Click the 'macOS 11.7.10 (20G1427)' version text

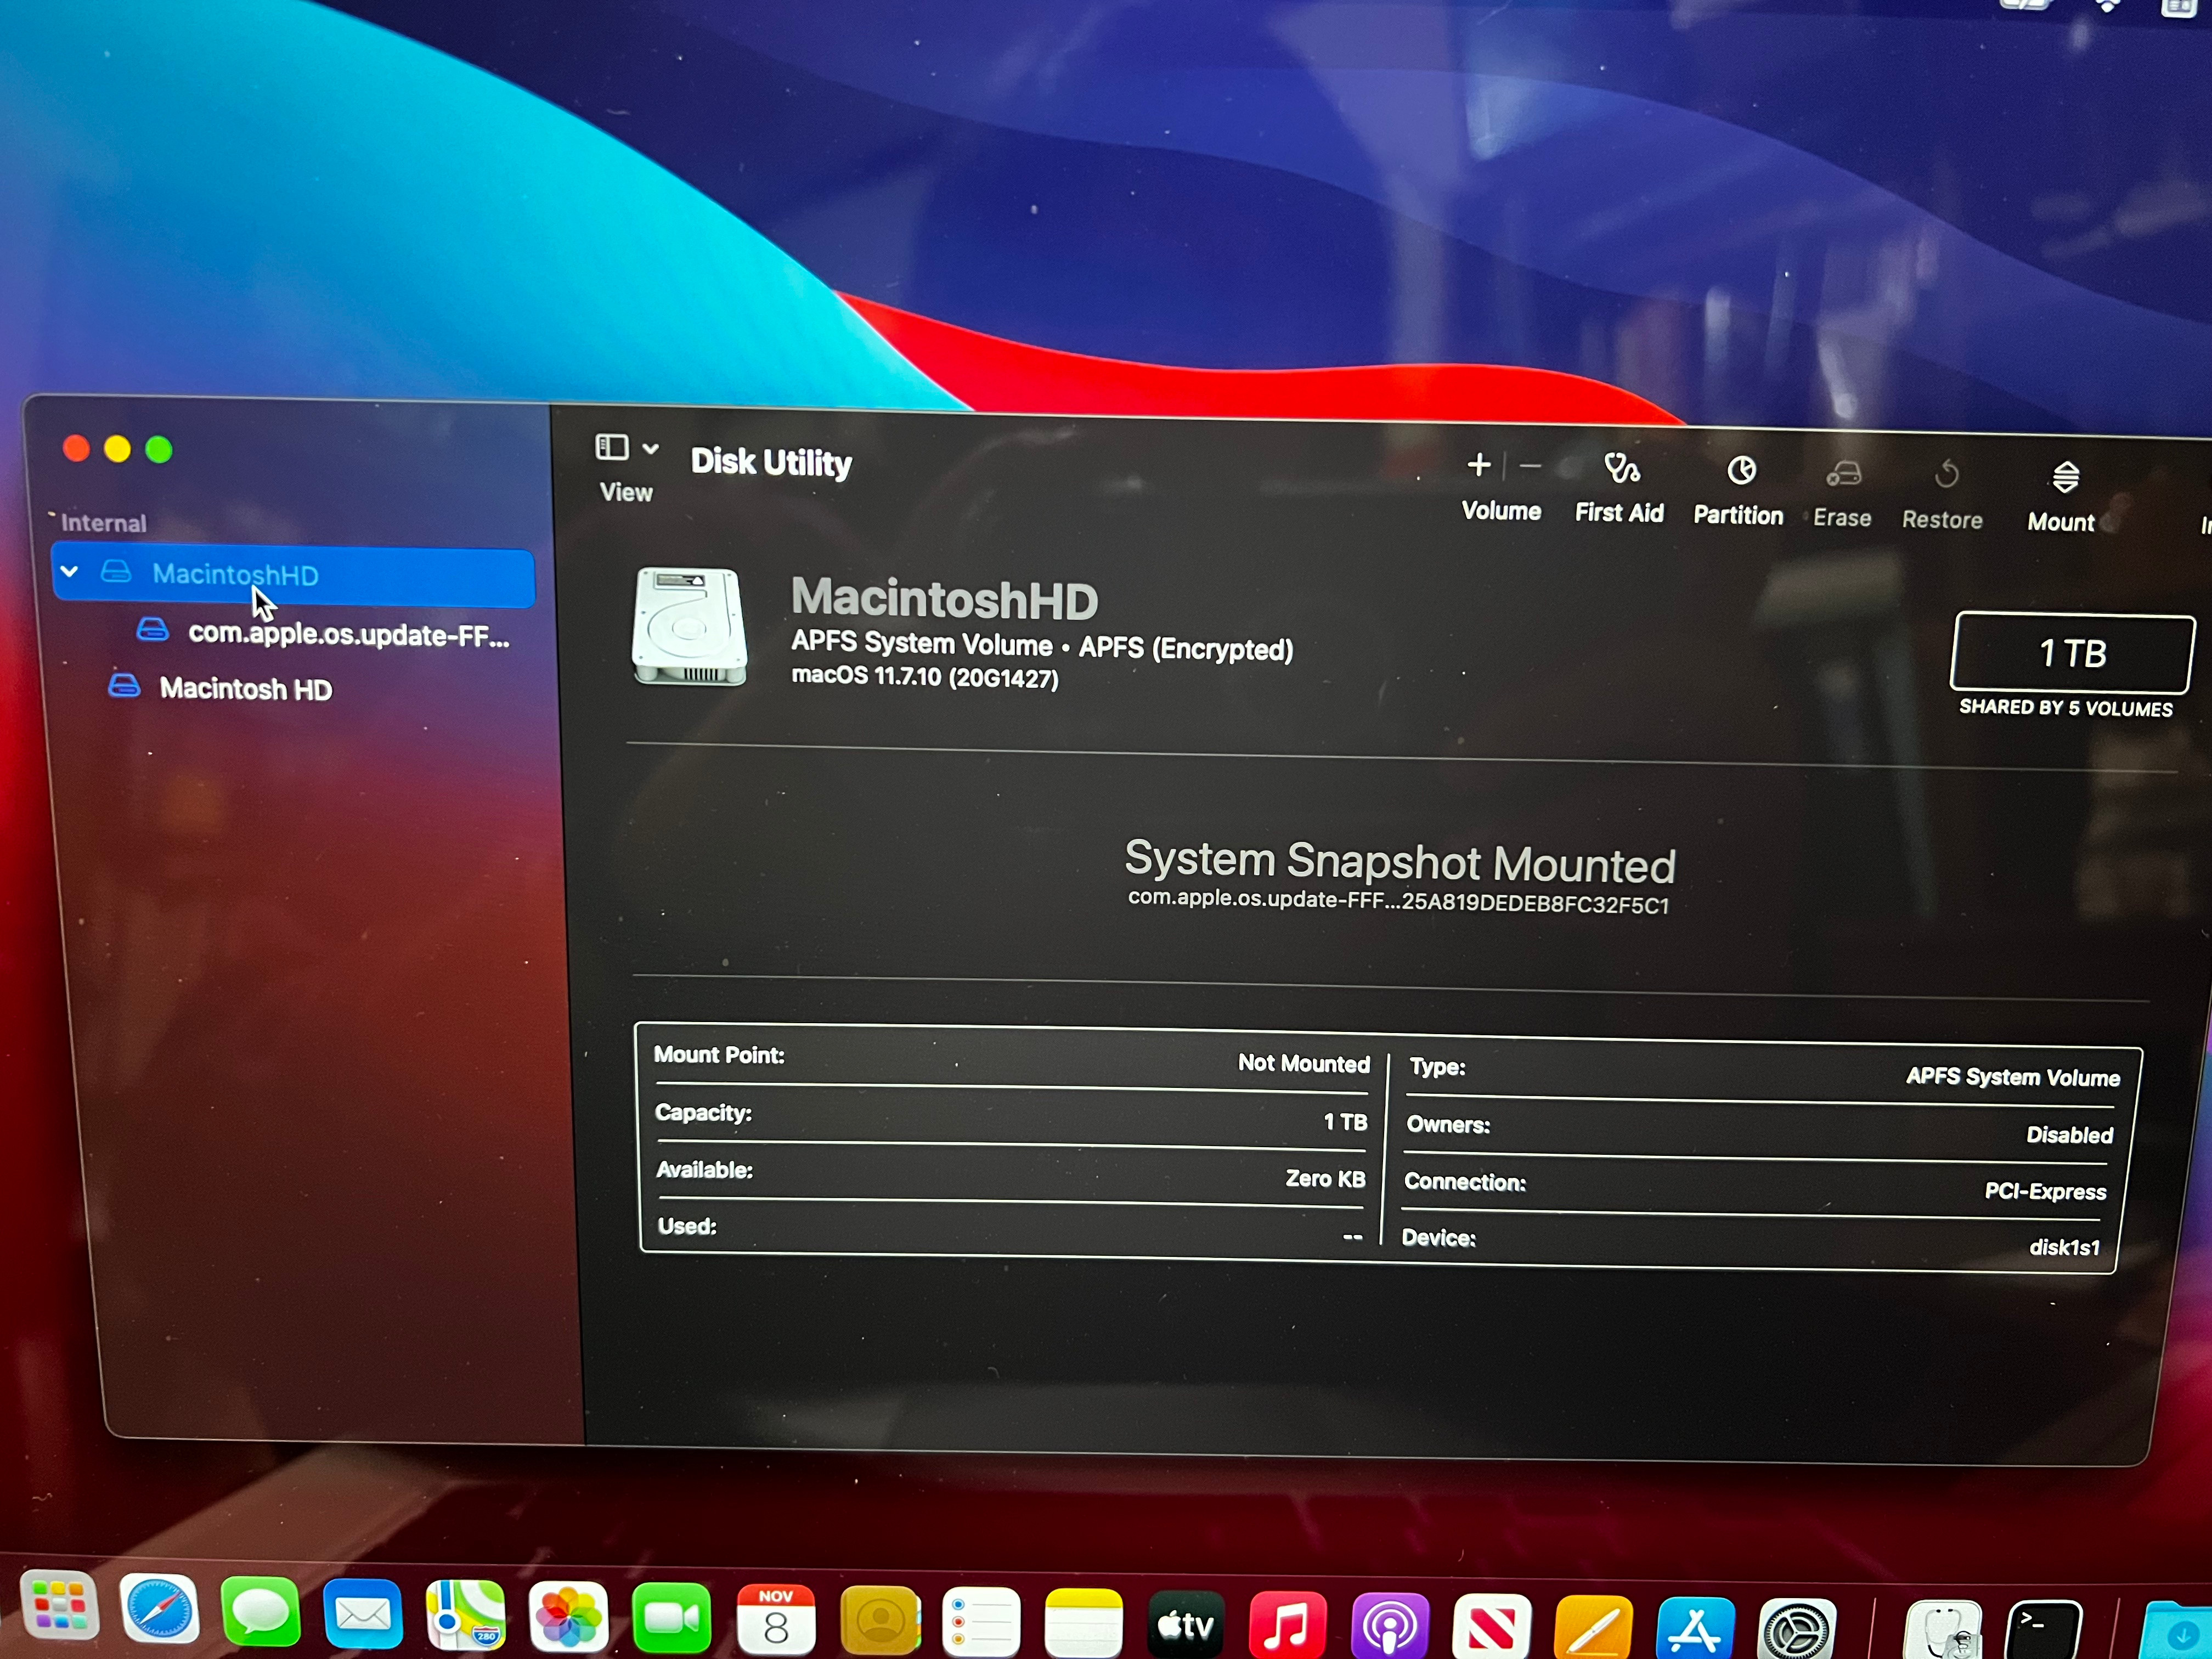coord(925,677)
